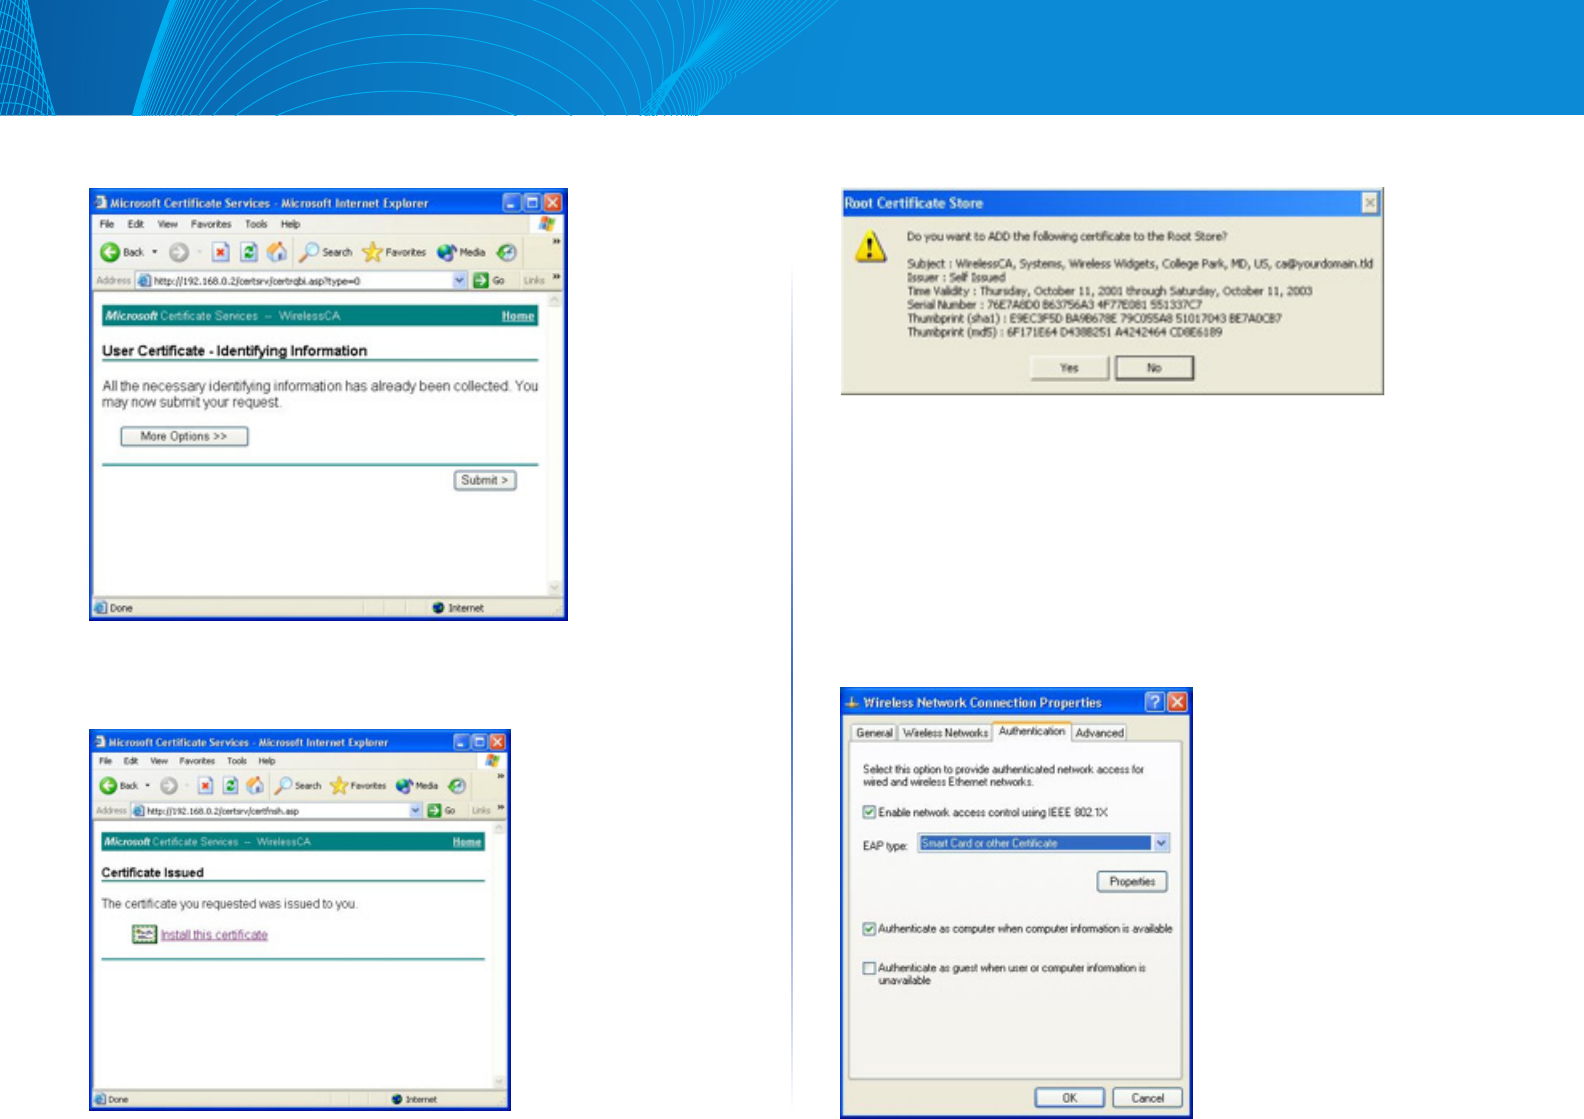Image resolution: width=1584 pixels, height=1119 pixels.
Task: Switch to the Wireless Networks tab
Action: [x=945, y=733]
